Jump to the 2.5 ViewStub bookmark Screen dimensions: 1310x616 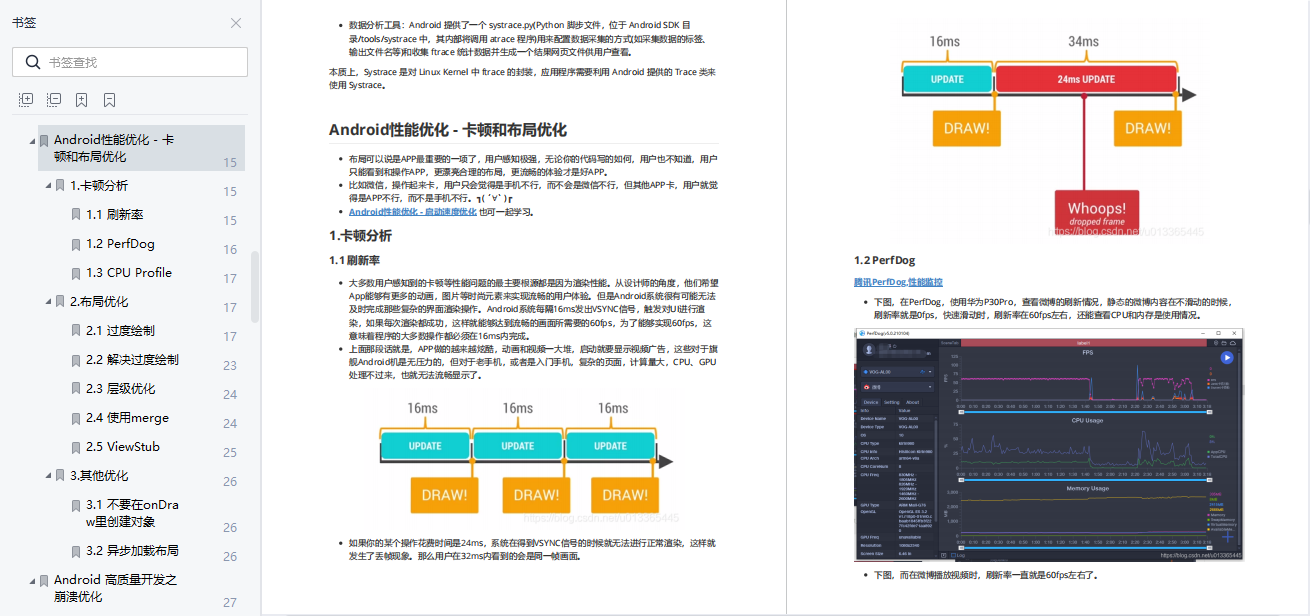pos(123,446)
